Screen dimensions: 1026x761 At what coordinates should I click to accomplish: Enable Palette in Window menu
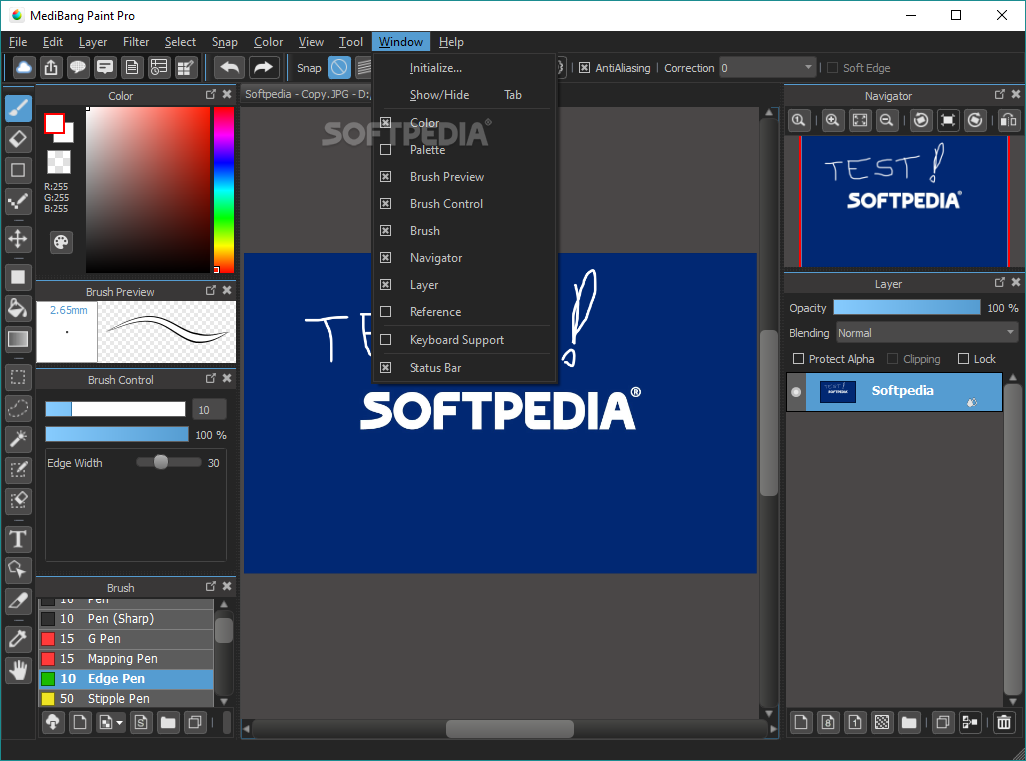385,150
